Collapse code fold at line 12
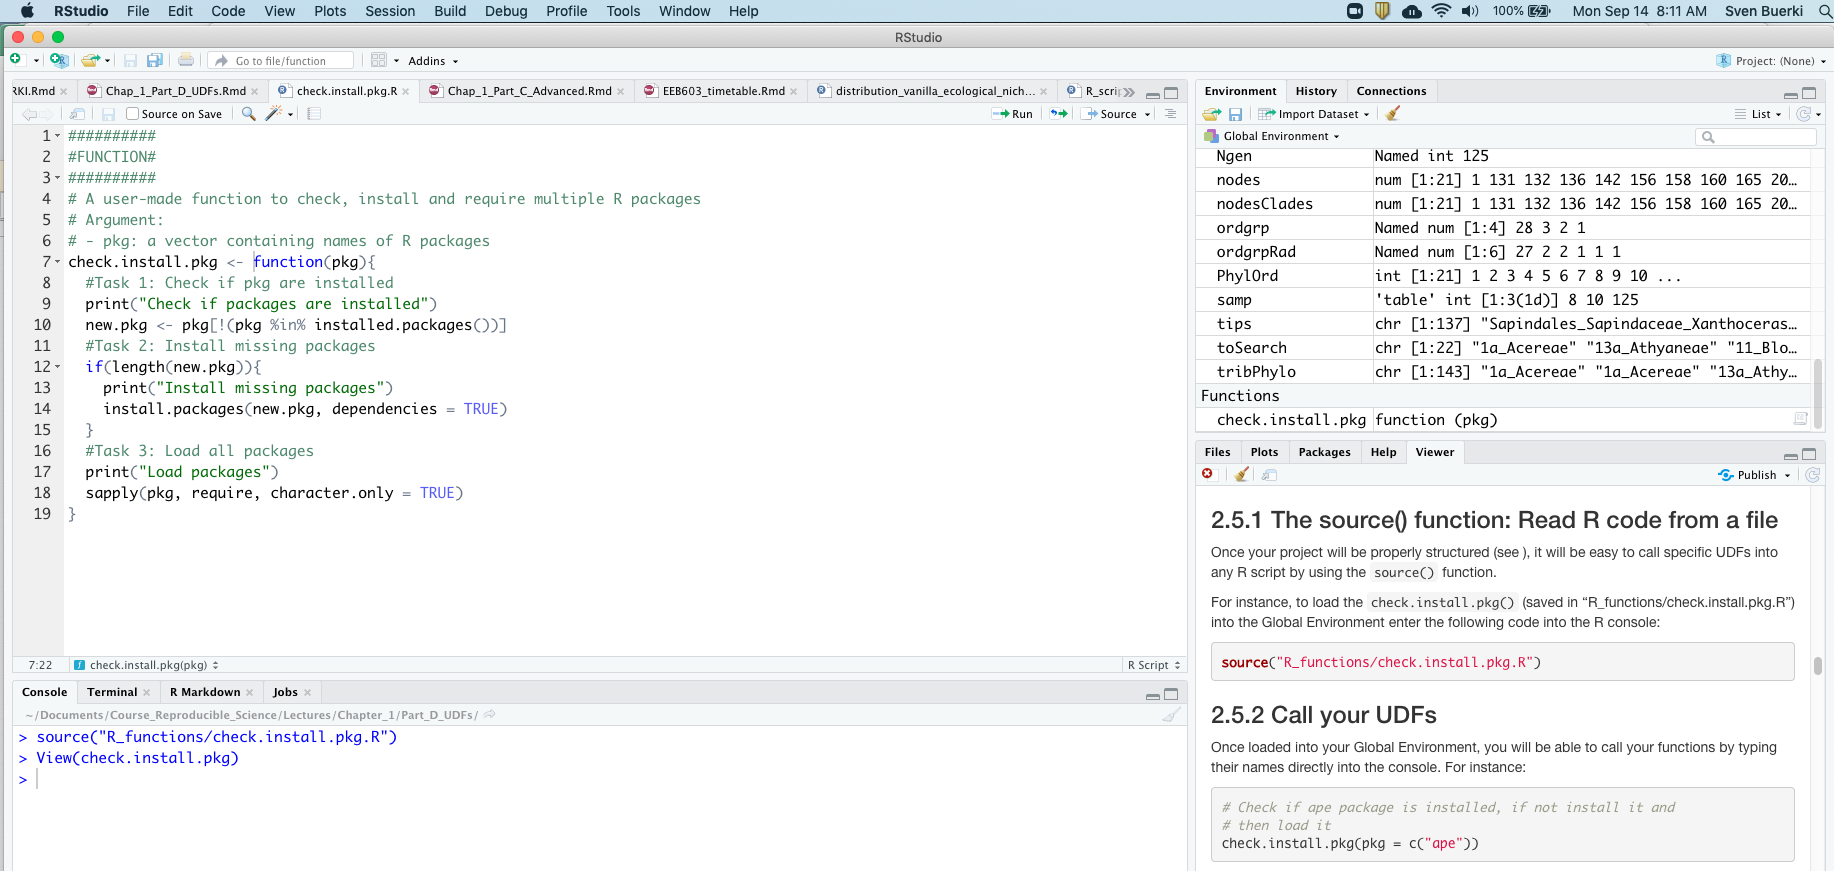This screenshot has height=871, width=1834. (57, 367)
